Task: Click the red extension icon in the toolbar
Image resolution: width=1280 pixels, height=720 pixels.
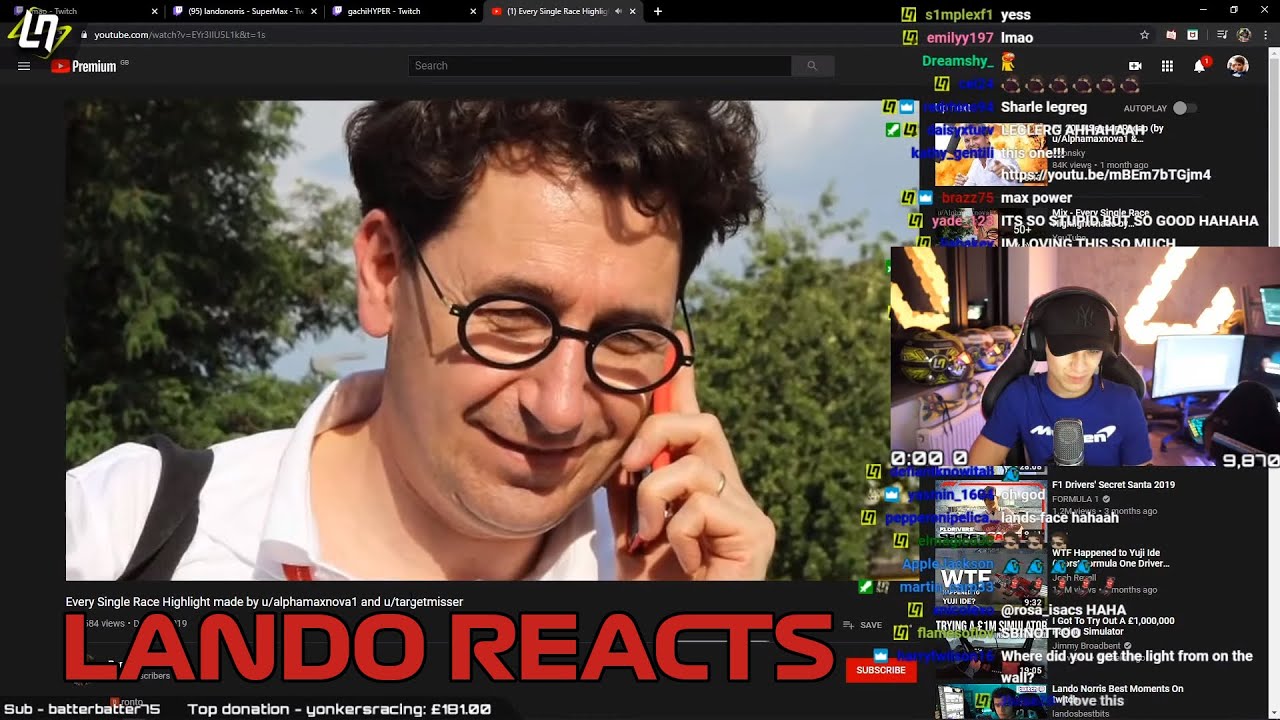Action: (x=1171, y=35)
